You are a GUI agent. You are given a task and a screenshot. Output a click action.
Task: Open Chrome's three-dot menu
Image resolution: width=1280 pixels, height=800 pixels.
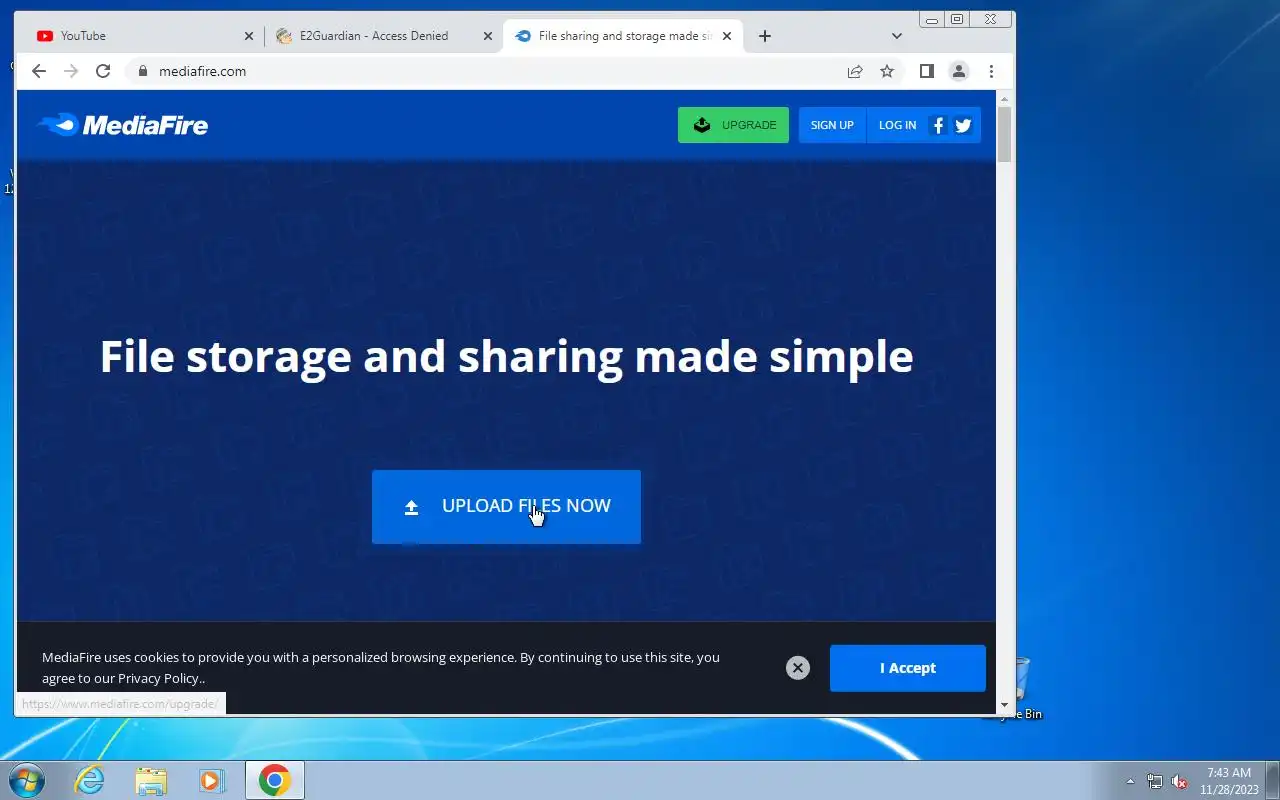991,71
